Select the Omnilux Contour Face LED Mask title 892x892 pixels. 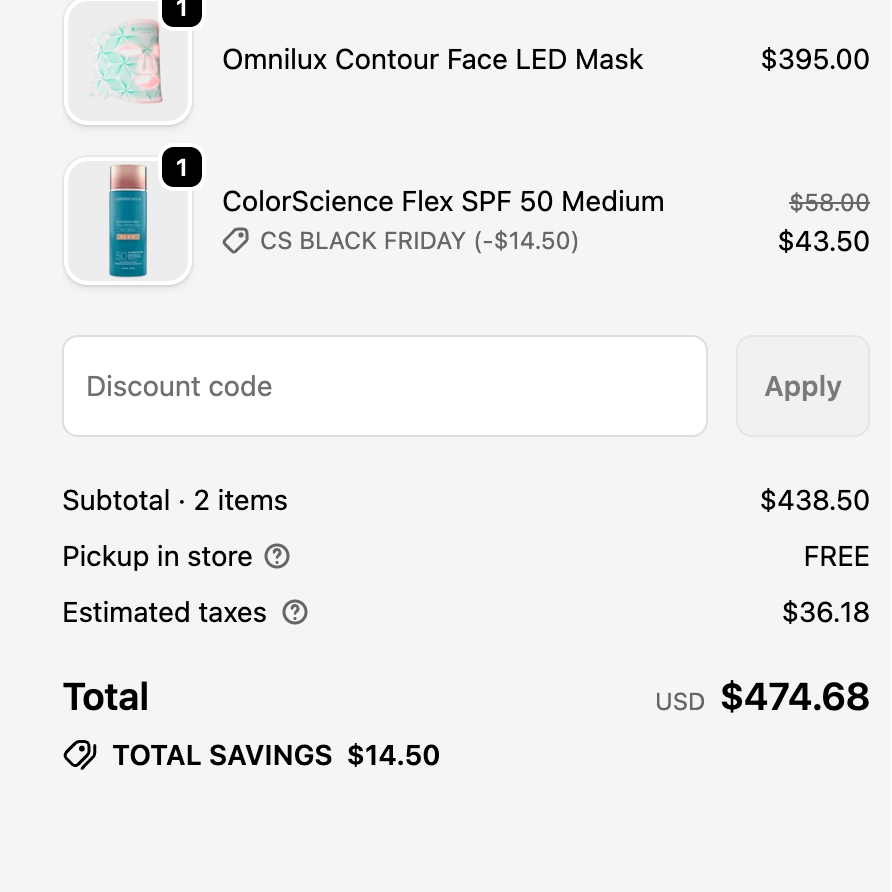coord(433,59)
